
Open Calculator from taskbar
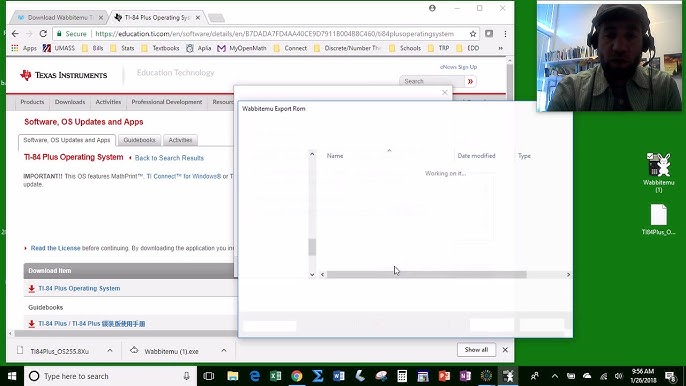(x=402, y=376)
